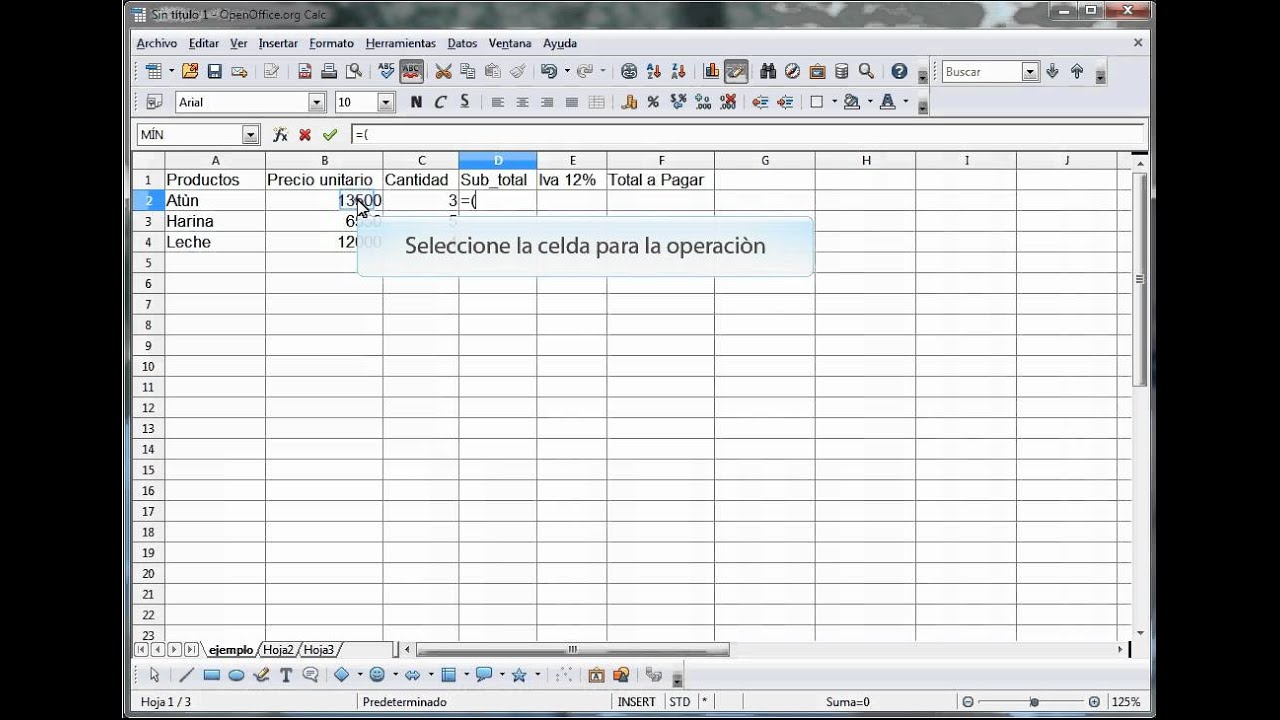1280x720 pixels.
Task: Click the Copy icon
Action: (468, 71)
